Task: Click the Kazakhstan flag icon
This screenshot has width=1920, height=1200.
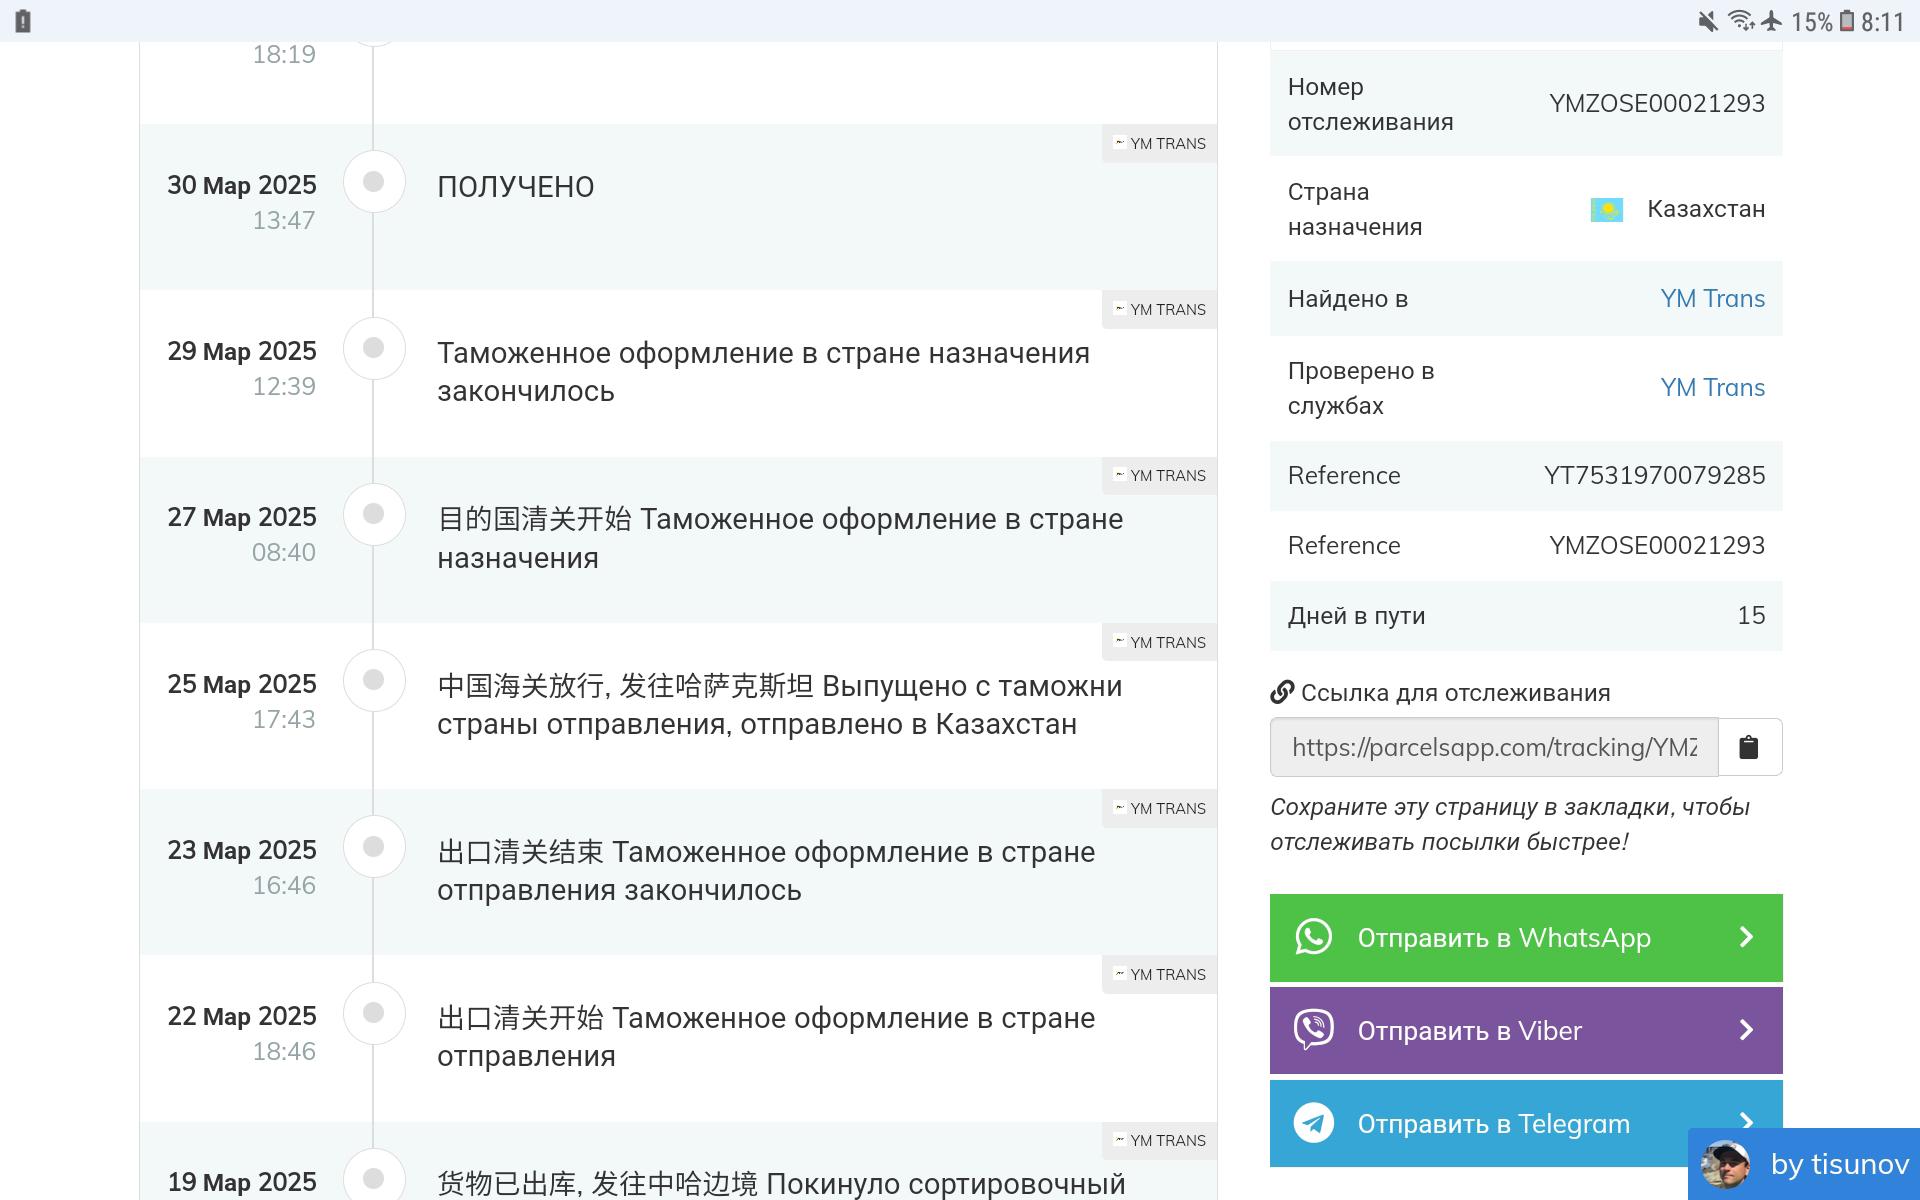Action: (x=1606, y=210)
